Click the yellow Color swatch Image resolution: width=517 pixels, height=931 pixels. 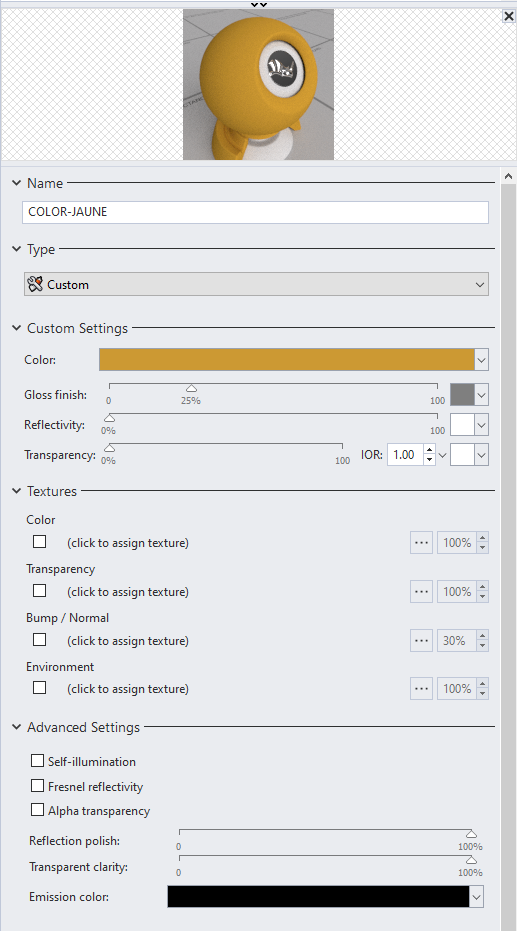(287, 360)
